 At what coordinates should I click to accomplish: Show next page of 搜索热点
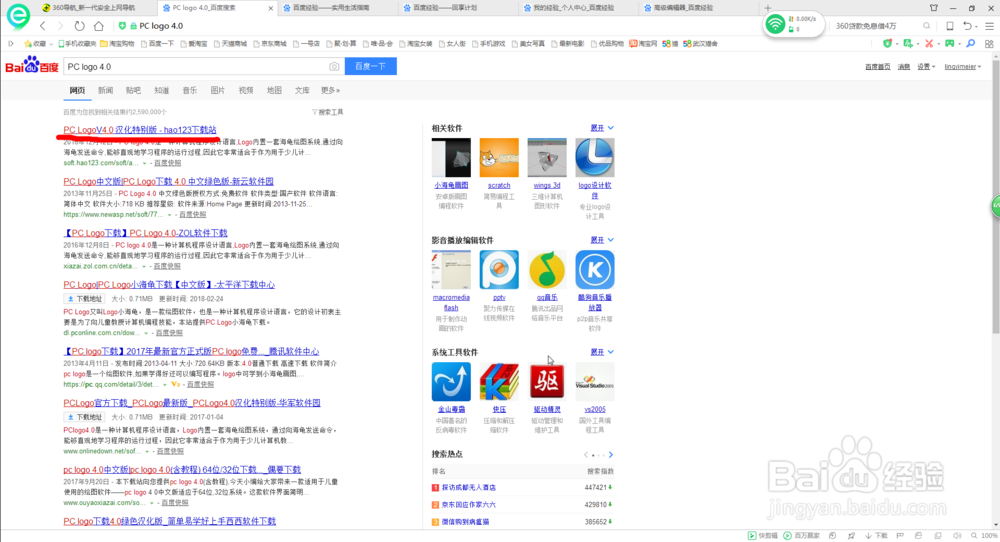point(610,455)
